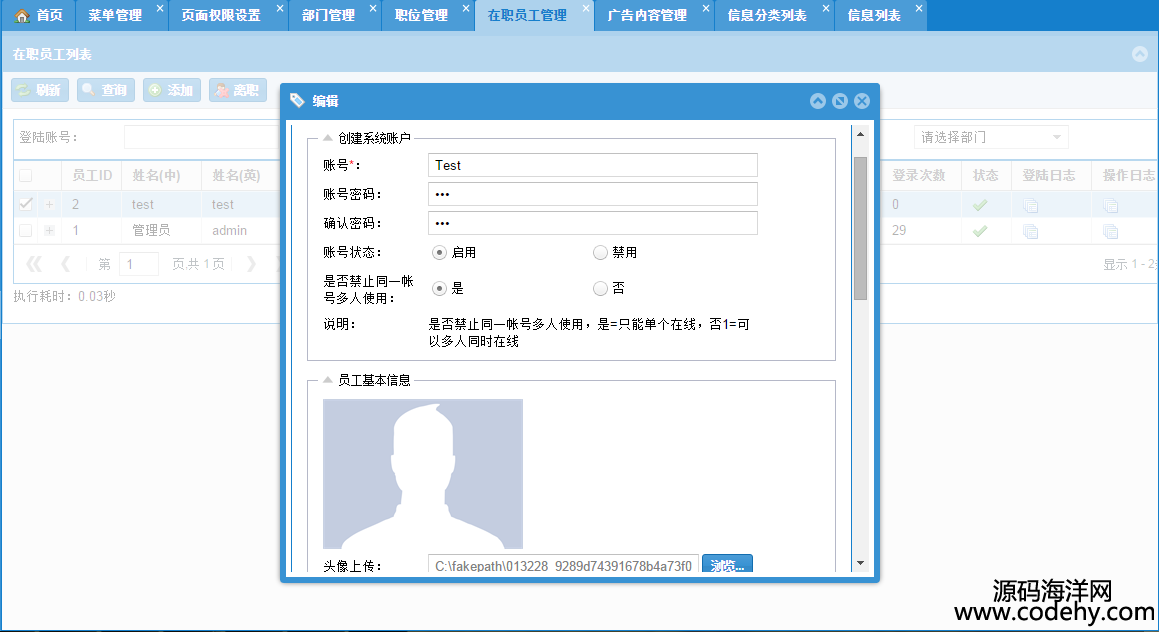Image resolution: width=1159 pixels, height=632 pixels.
Task: Click the 离职 resignation button
Action: tap(237, 89)
